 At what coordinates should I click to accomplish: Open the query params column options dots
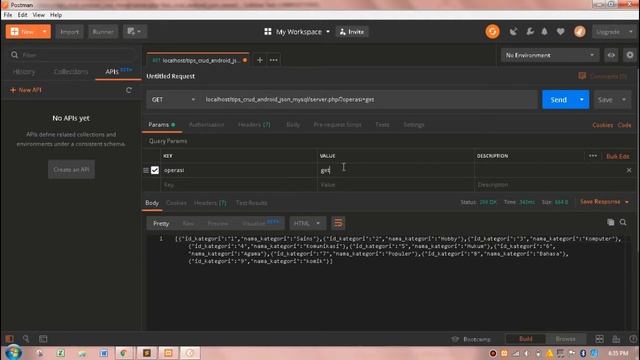(x=593, y=156)
